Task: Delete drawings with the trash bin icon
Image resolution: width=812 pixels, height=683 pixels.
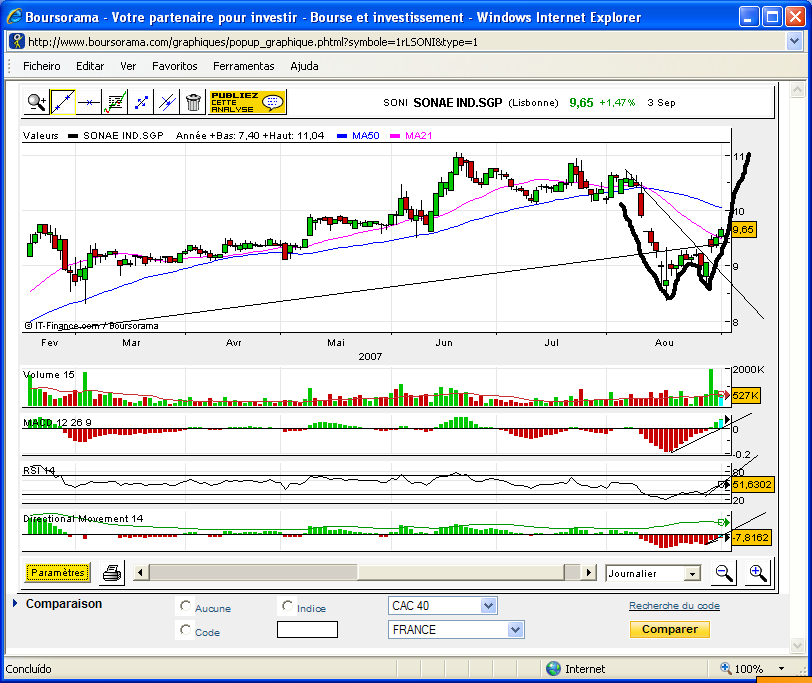Action: (x=193, y=101)
